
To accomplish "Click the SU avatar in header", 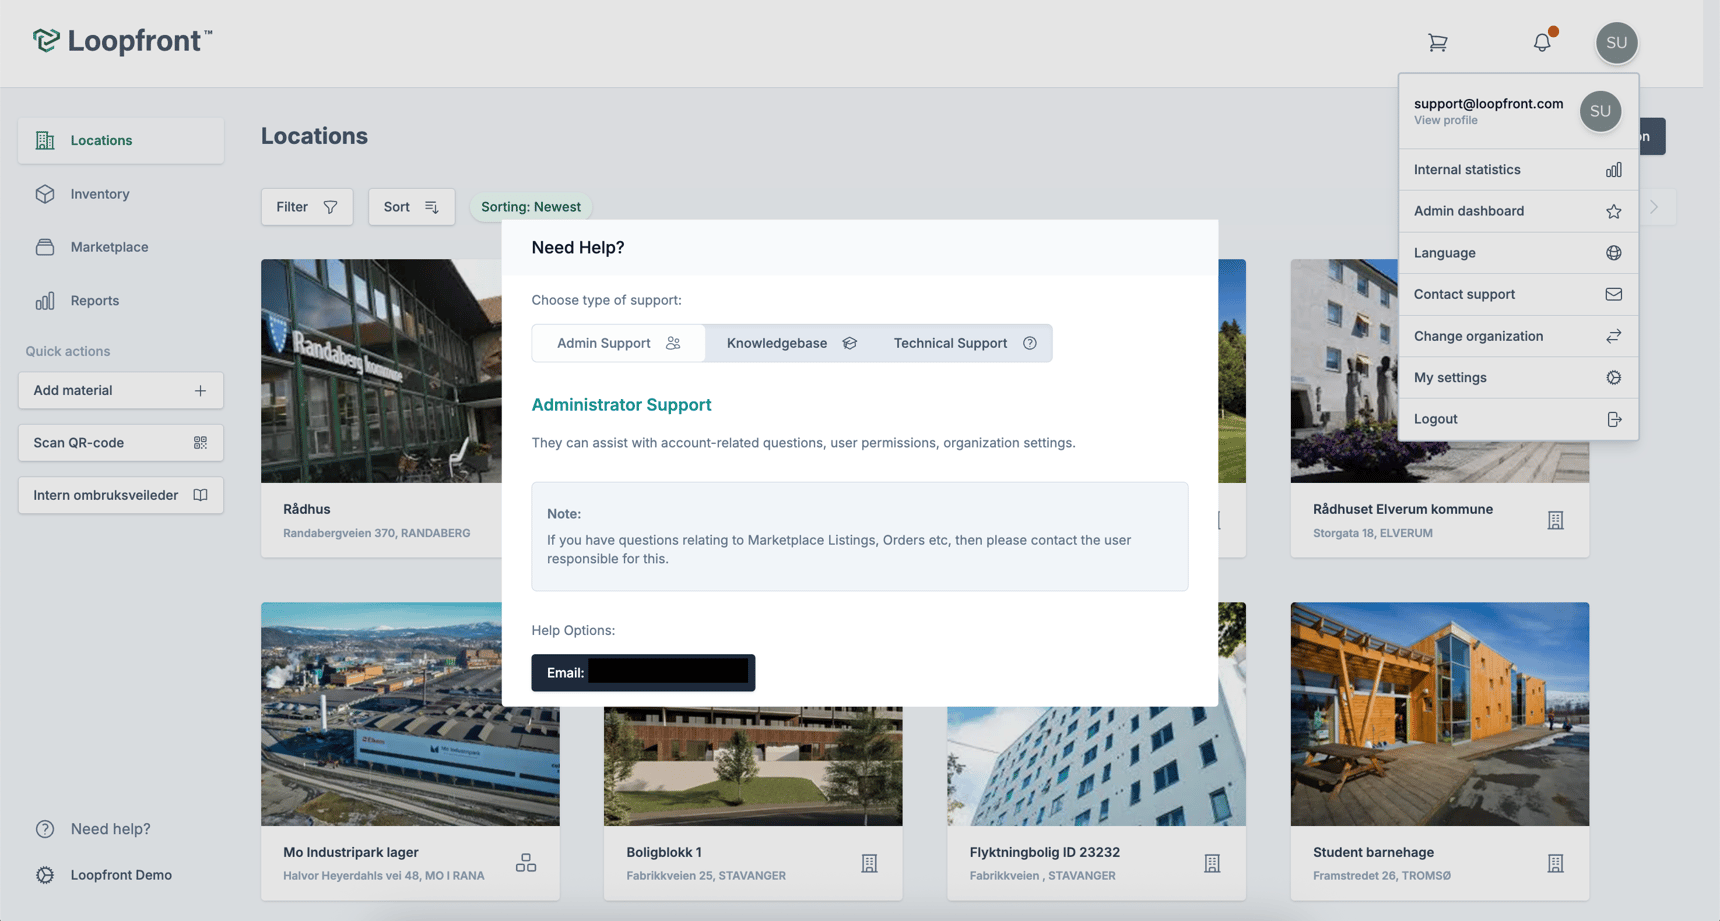I will tap(1616, 42).
